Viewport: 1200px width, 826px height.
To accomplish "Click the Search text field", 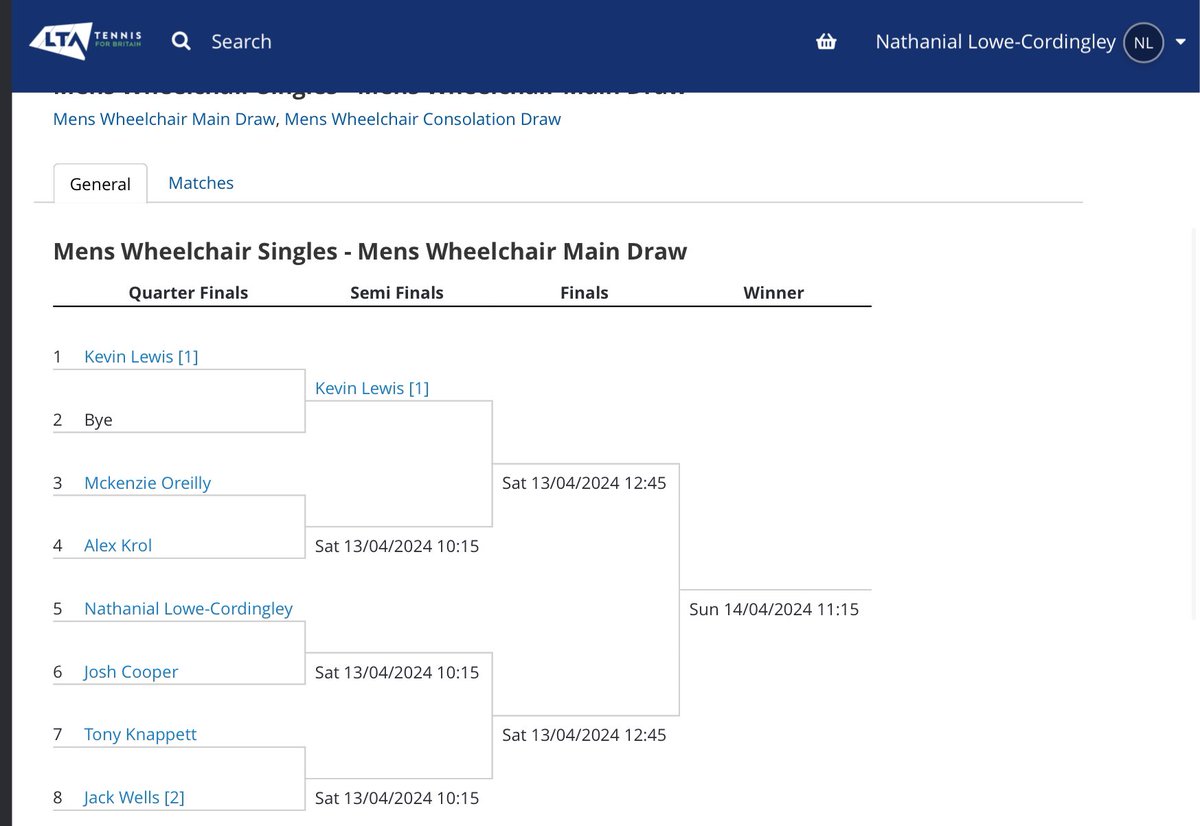I will pos(242,41).
